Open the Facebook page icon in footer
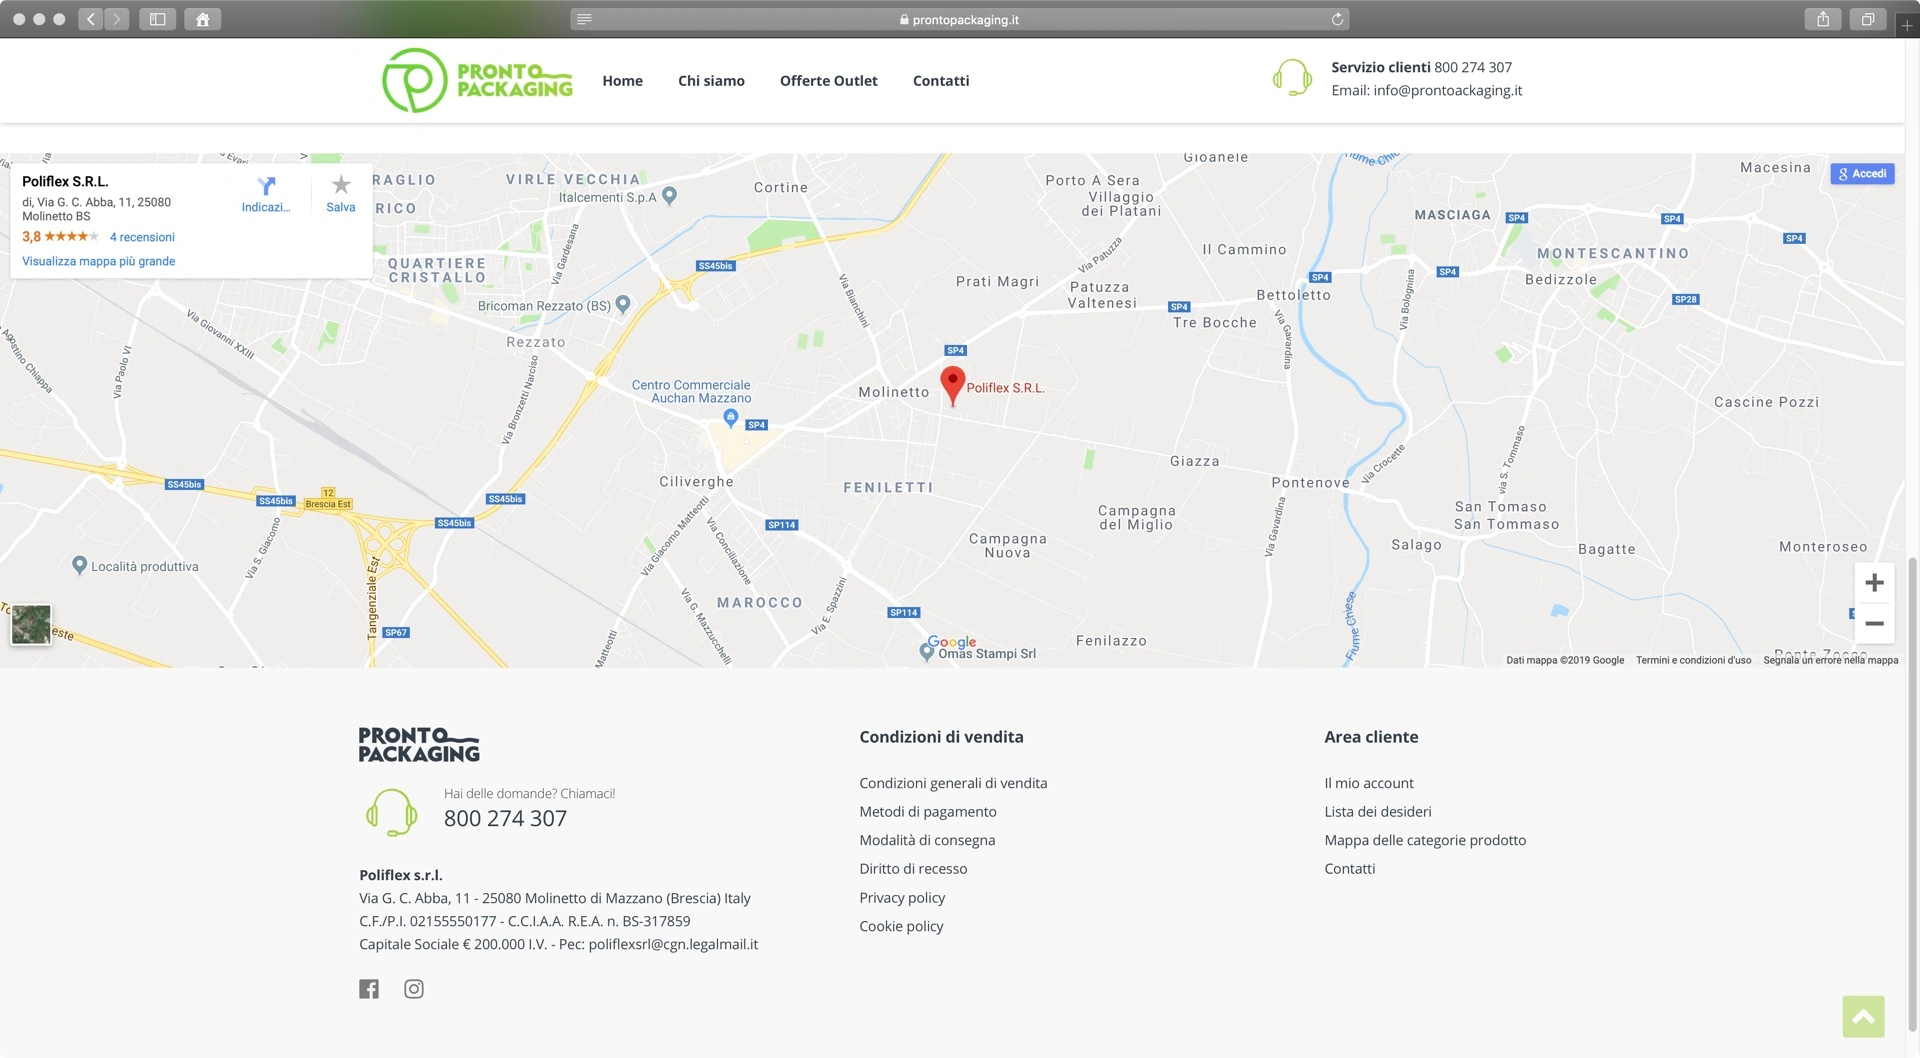 (369, 989)
